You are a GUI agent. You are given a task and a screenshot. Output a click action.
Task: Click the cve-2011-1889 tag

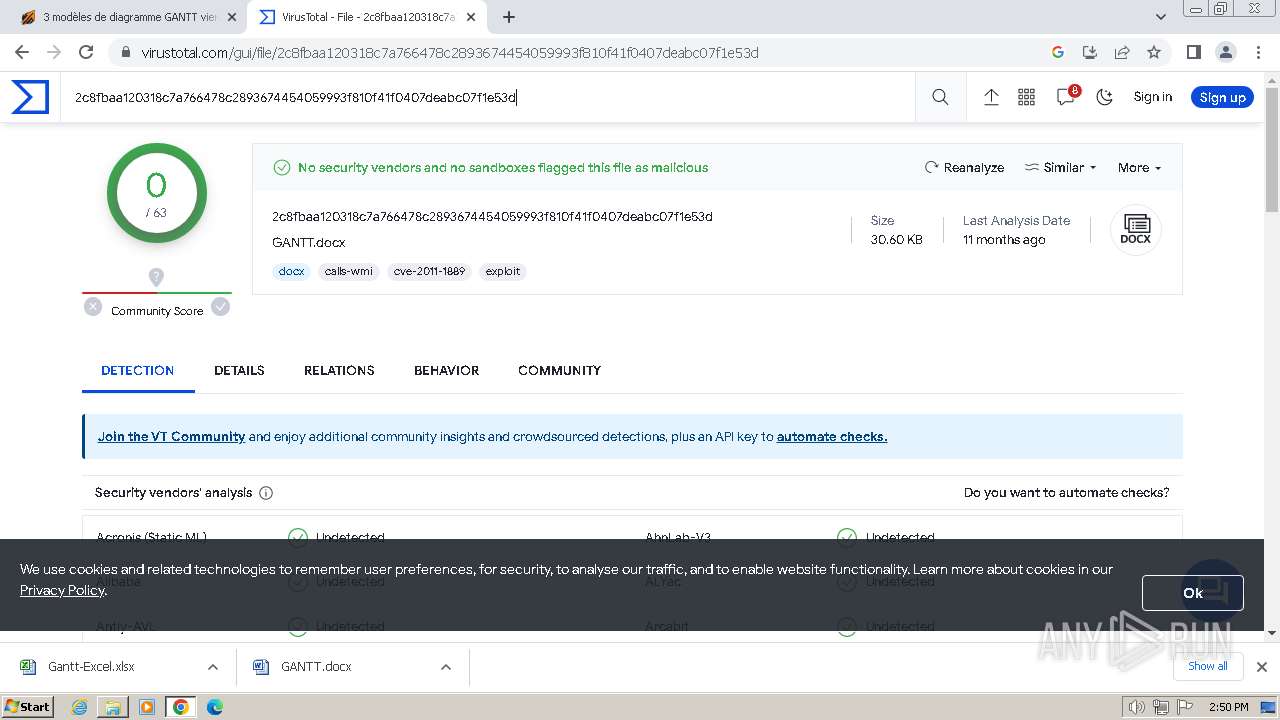pyautogui.click(x=429, y=271)
